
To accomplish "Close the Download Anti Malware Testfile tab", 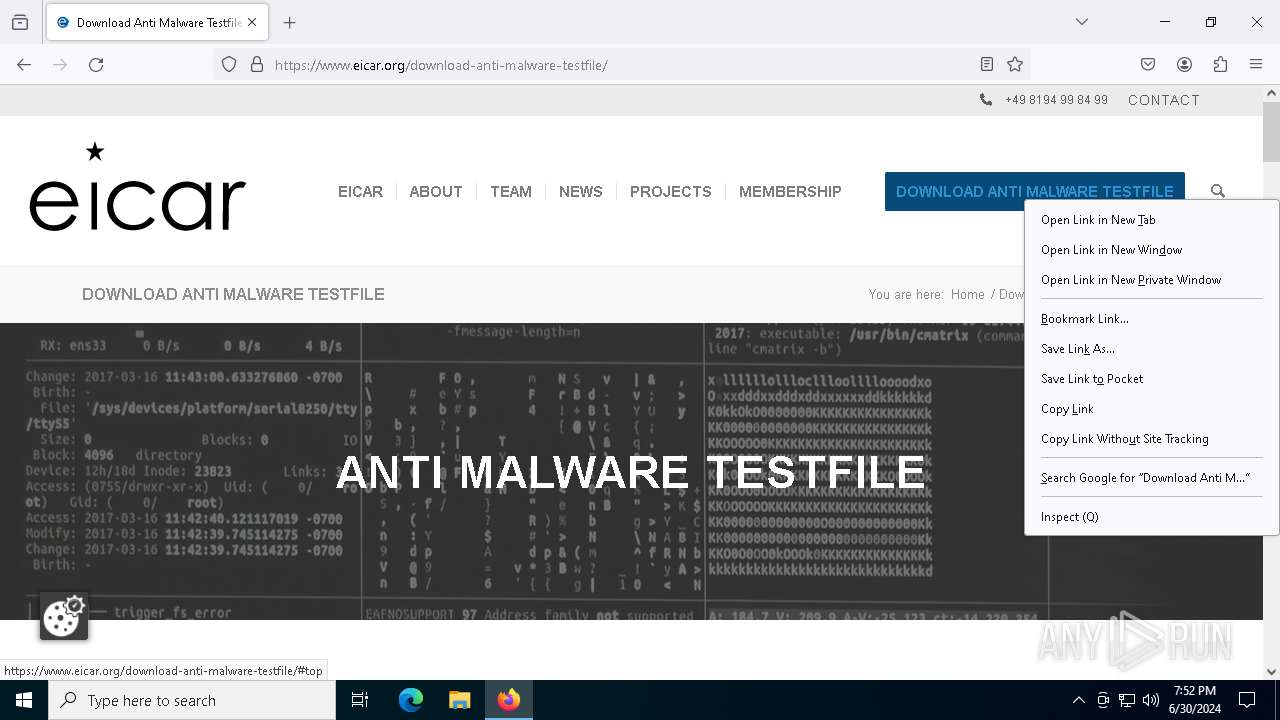I will (x=252, y=22).
